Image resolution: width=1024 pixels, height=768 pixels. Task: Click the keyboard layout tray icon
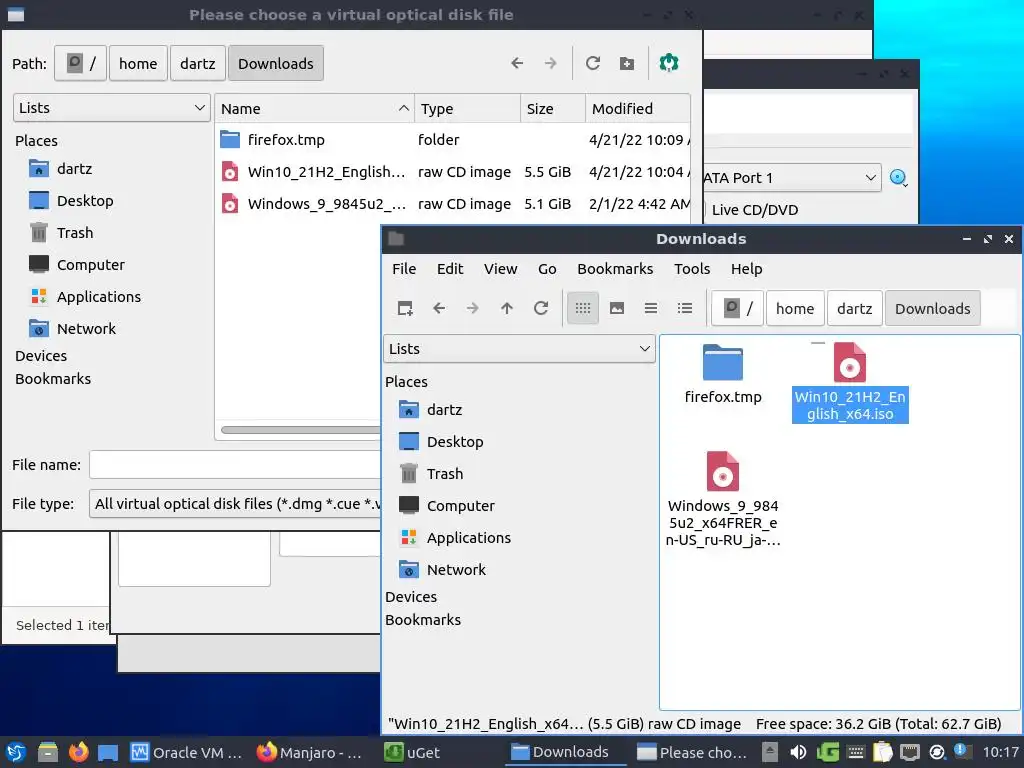pos(856,752)
